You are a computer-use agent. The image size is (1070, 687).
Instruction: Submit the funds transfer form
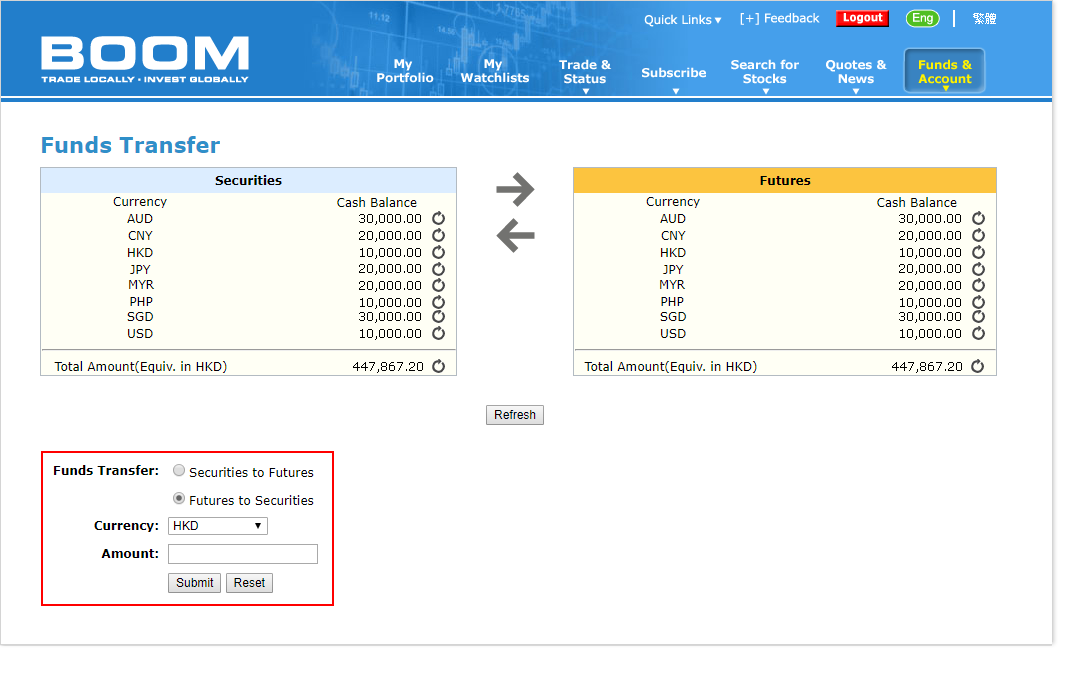click(194, 583)
